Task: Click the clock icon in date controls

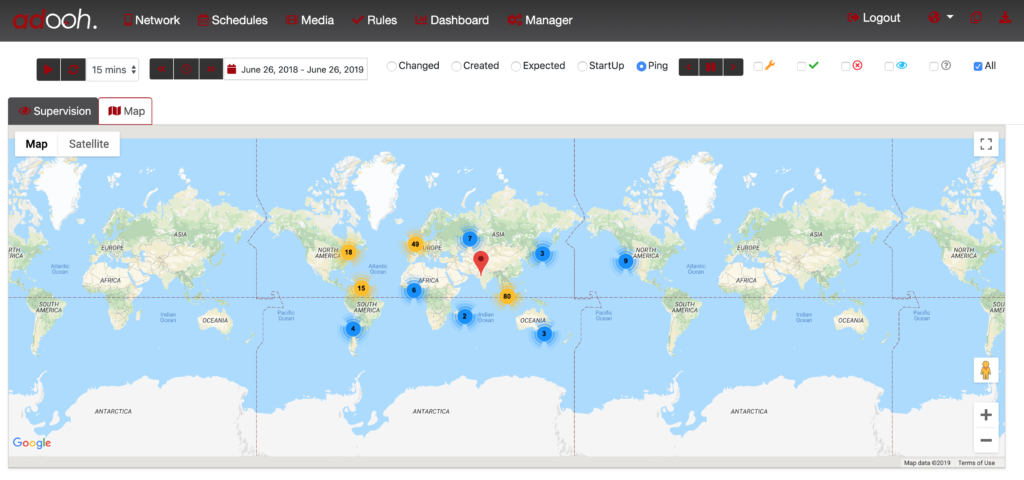Action: 186,69
